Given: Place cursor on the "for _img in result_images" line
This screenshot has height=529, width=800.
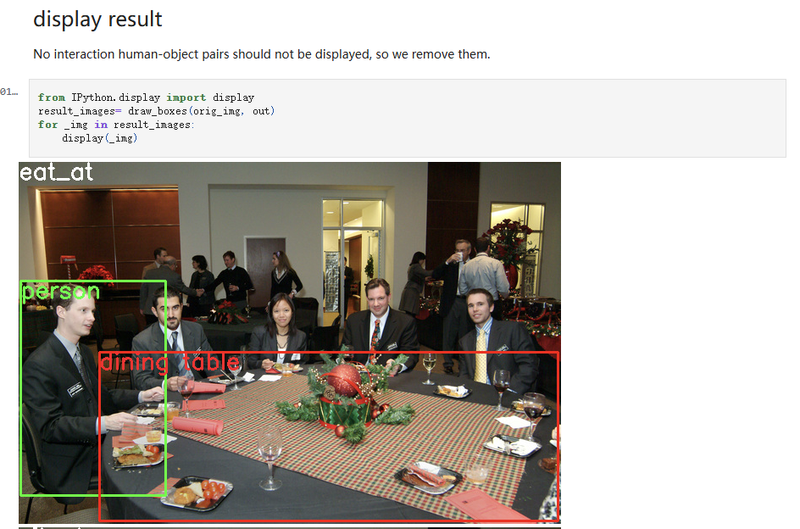Looking at the screenshot, I should point(116,124).
